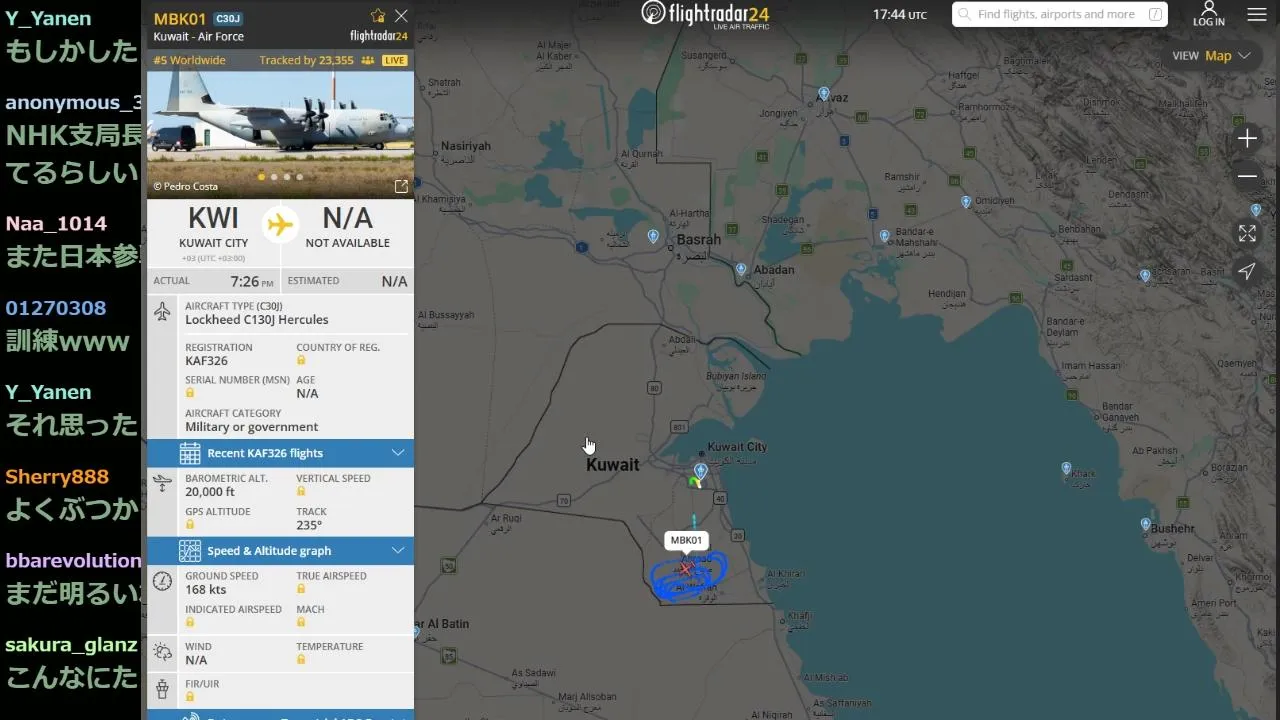Click Military or government category text
This screenshot has width=1280, height=720.
coord(252,427)
